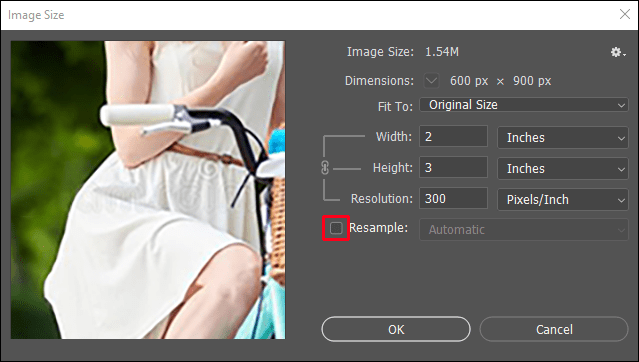This screenshot has height=362, width=639.
Task: Click the Dimensions label text
Action: click(x=379, y=81)
